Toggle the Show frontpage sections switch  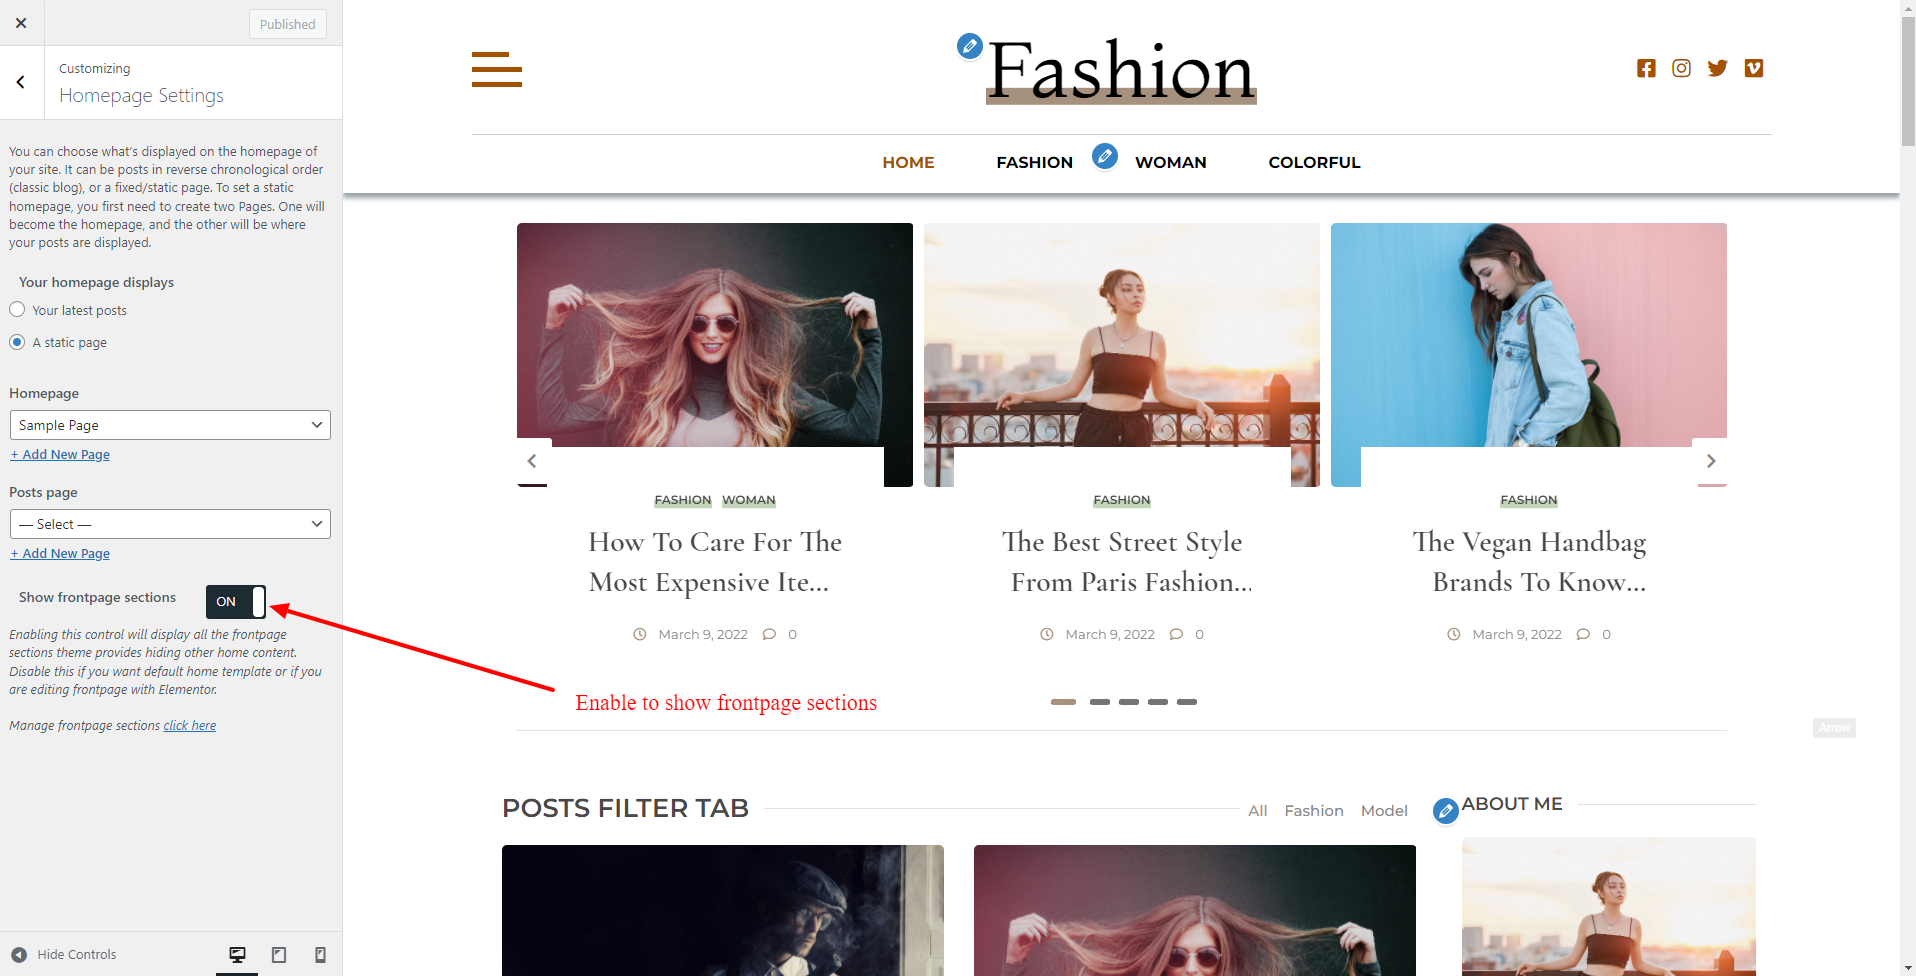coord(236,601)
